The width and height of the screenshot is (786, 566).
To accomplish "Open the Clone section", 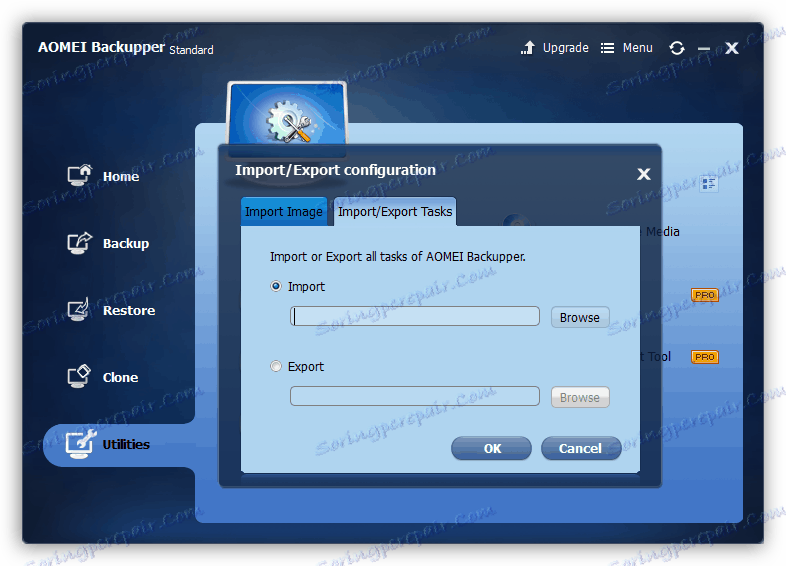I will (x=120, y=378).
